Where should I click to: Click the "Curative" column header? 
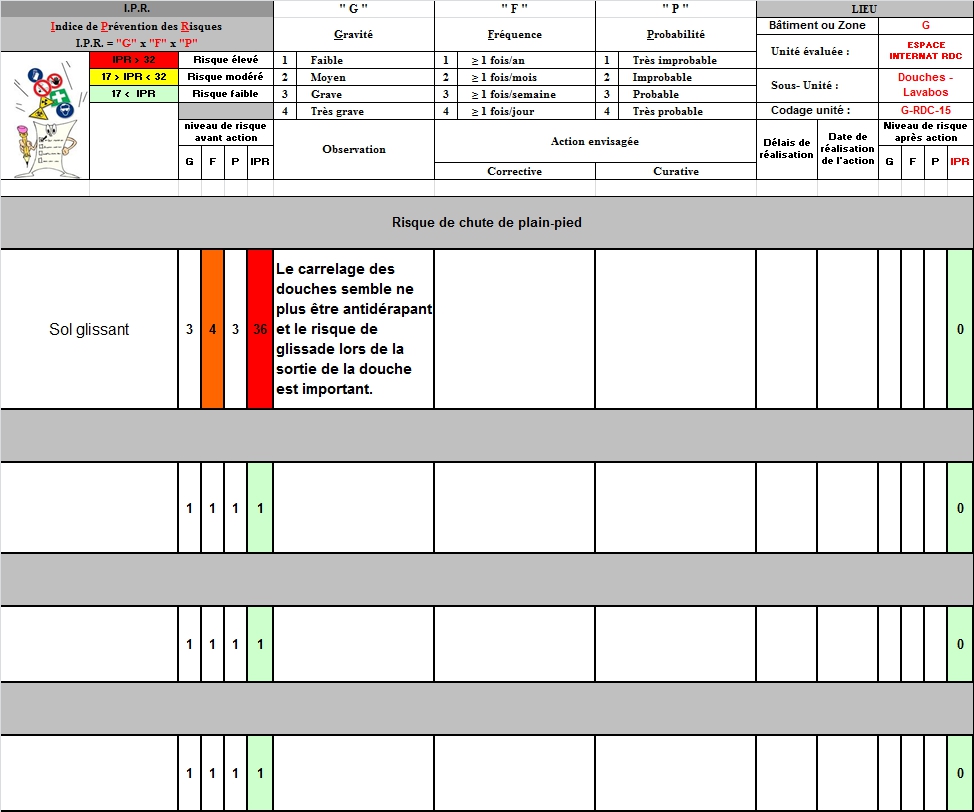coord(676,171)
